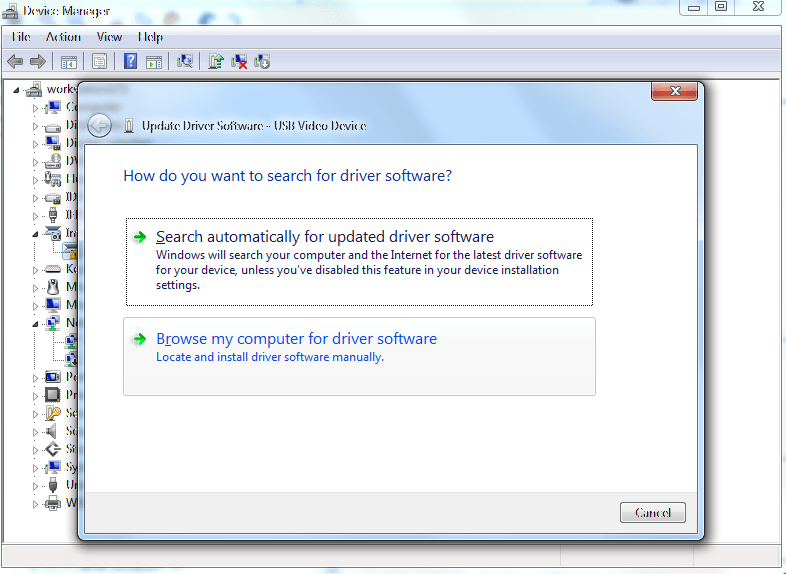Click the Disable device toolbar icon
The height and width of the screenshot is (574, 786).
262,61
